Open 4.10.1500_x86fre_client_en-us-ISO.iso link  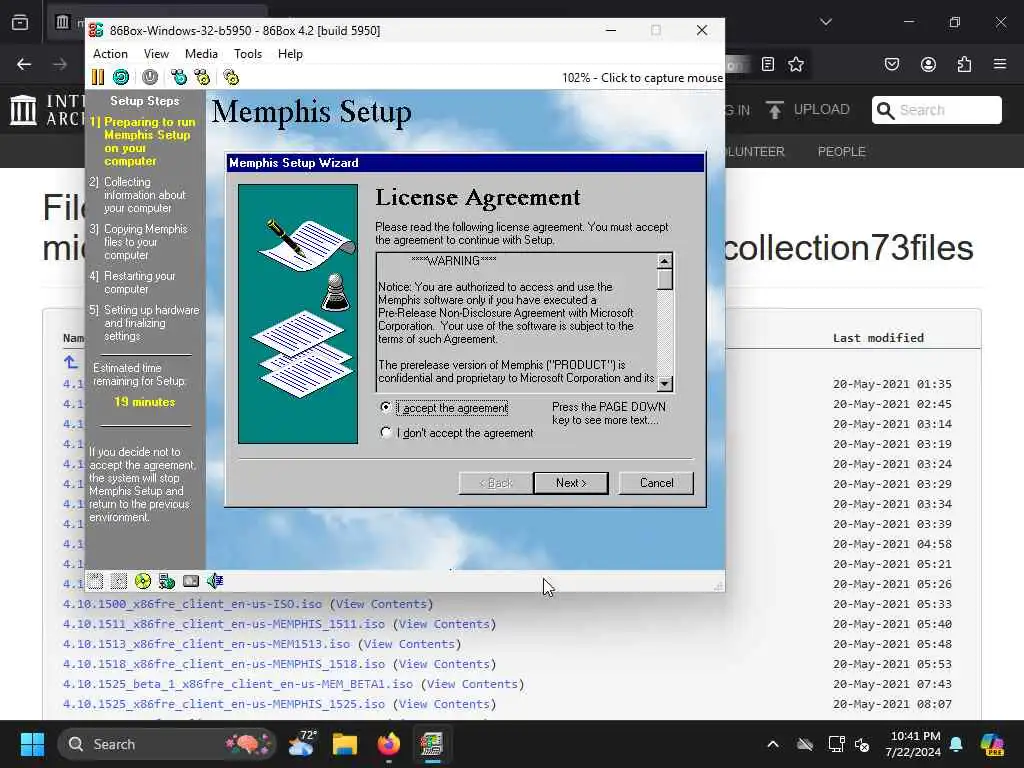(x=192, y=604)
